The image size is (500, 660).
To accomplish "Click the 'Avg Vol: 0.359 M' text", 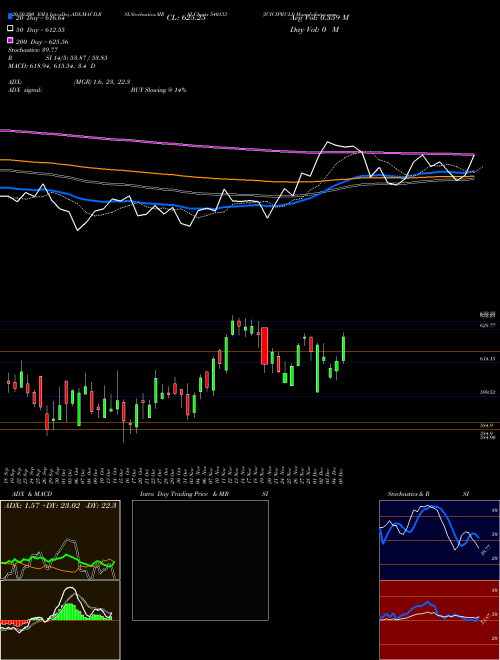I will 319,18.
